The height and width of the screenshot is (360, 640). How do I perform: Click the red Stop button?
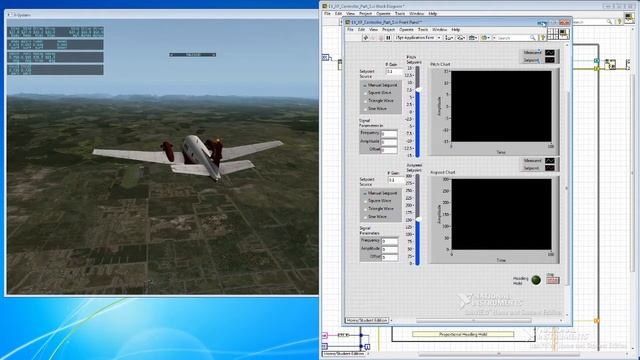point(553,280)
